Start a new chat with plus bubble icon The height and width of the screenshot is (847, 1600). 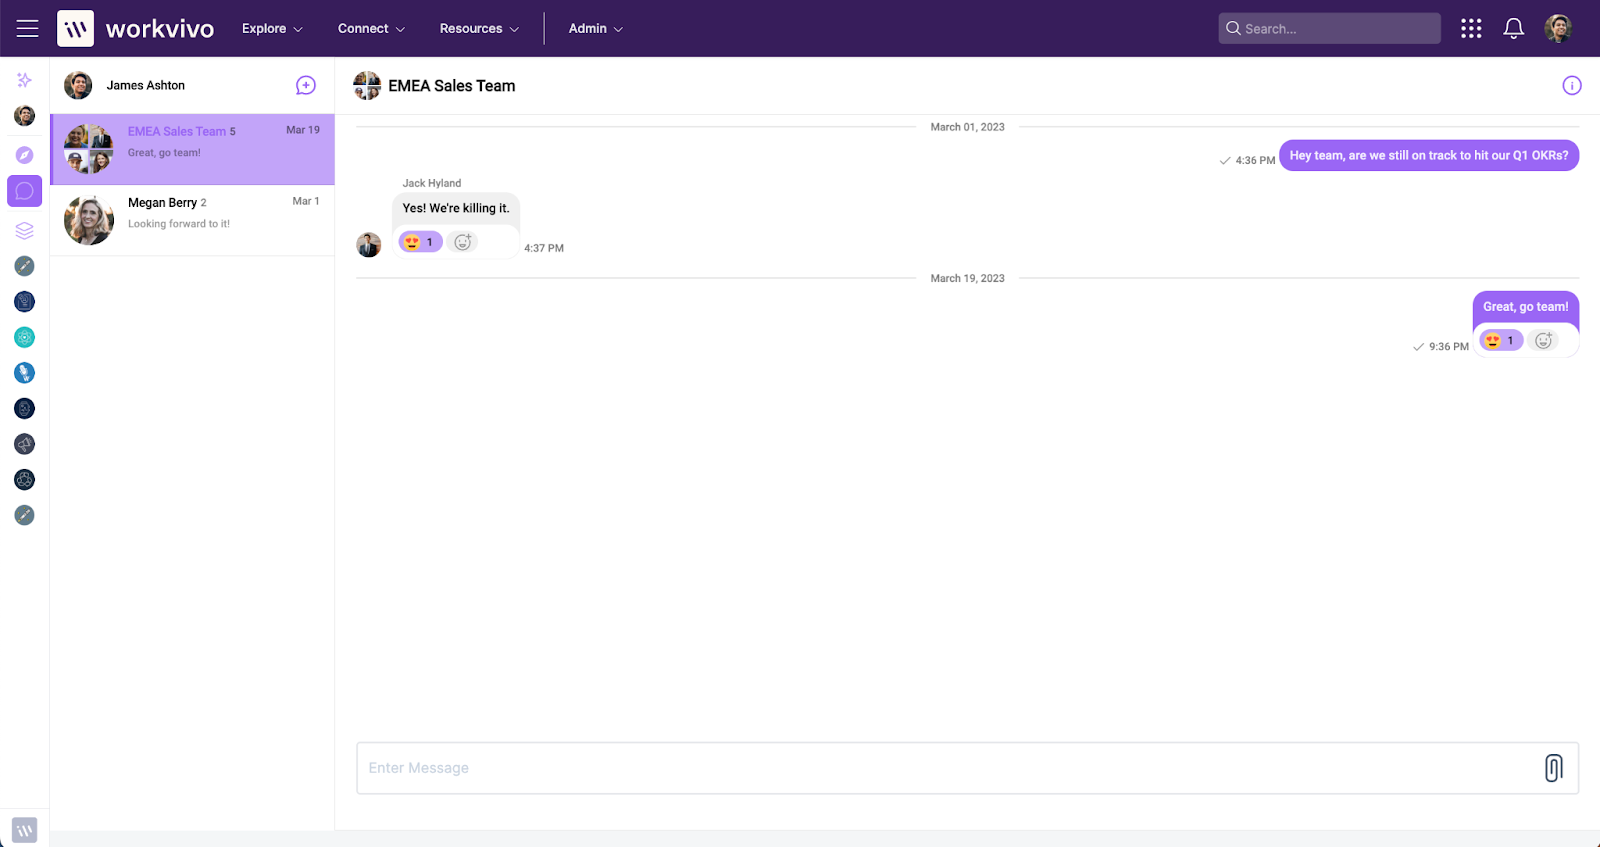[x=306, y=86]
